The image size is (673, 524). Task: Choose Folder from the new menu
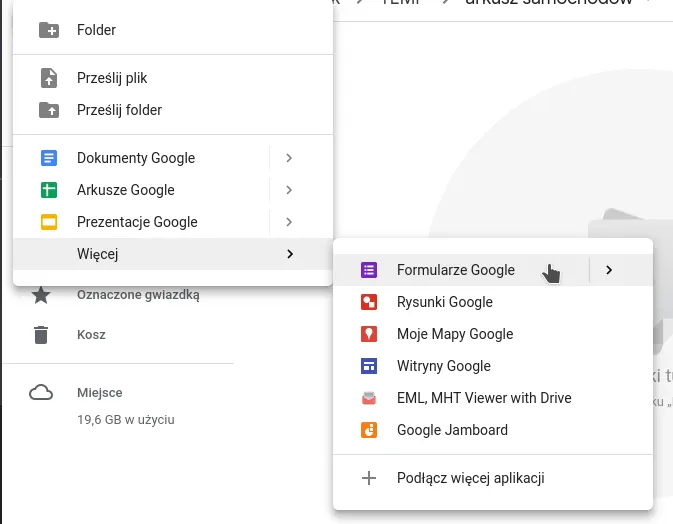(x=173, y=30)
